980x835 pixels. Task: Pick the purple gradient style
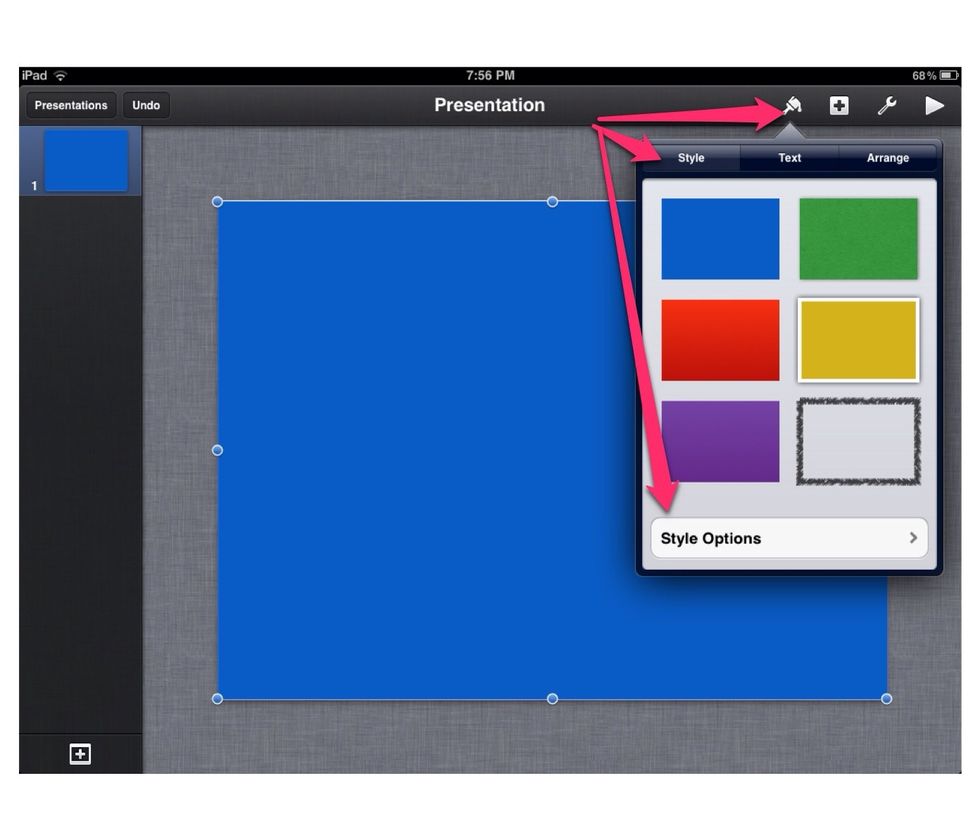point(720,441)
